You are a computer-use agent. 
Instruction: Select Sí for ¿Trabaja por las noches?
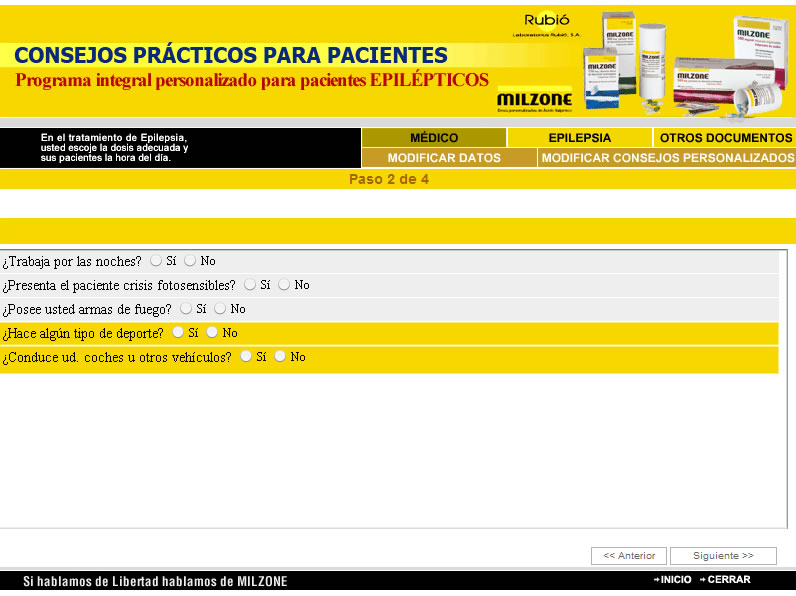[x=156, y=260]
